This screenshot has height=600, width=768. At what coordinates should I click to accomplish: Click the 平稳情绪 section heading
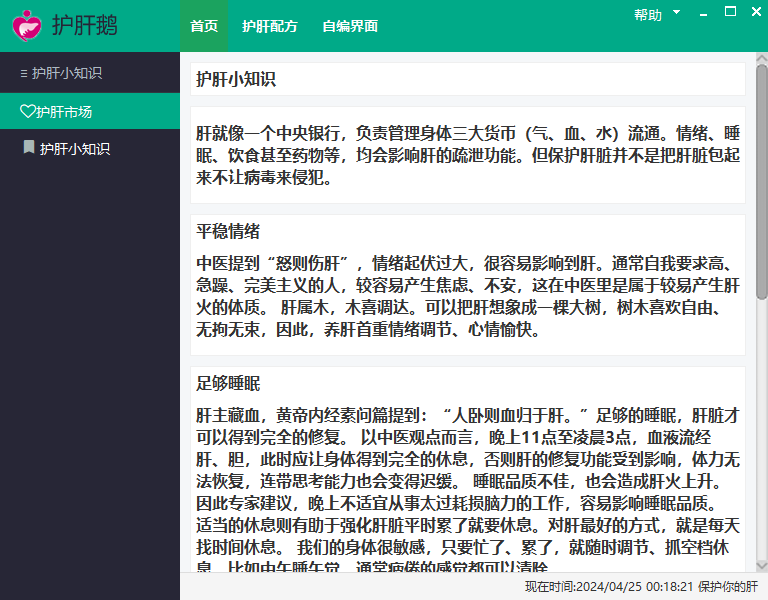[228, 231]
